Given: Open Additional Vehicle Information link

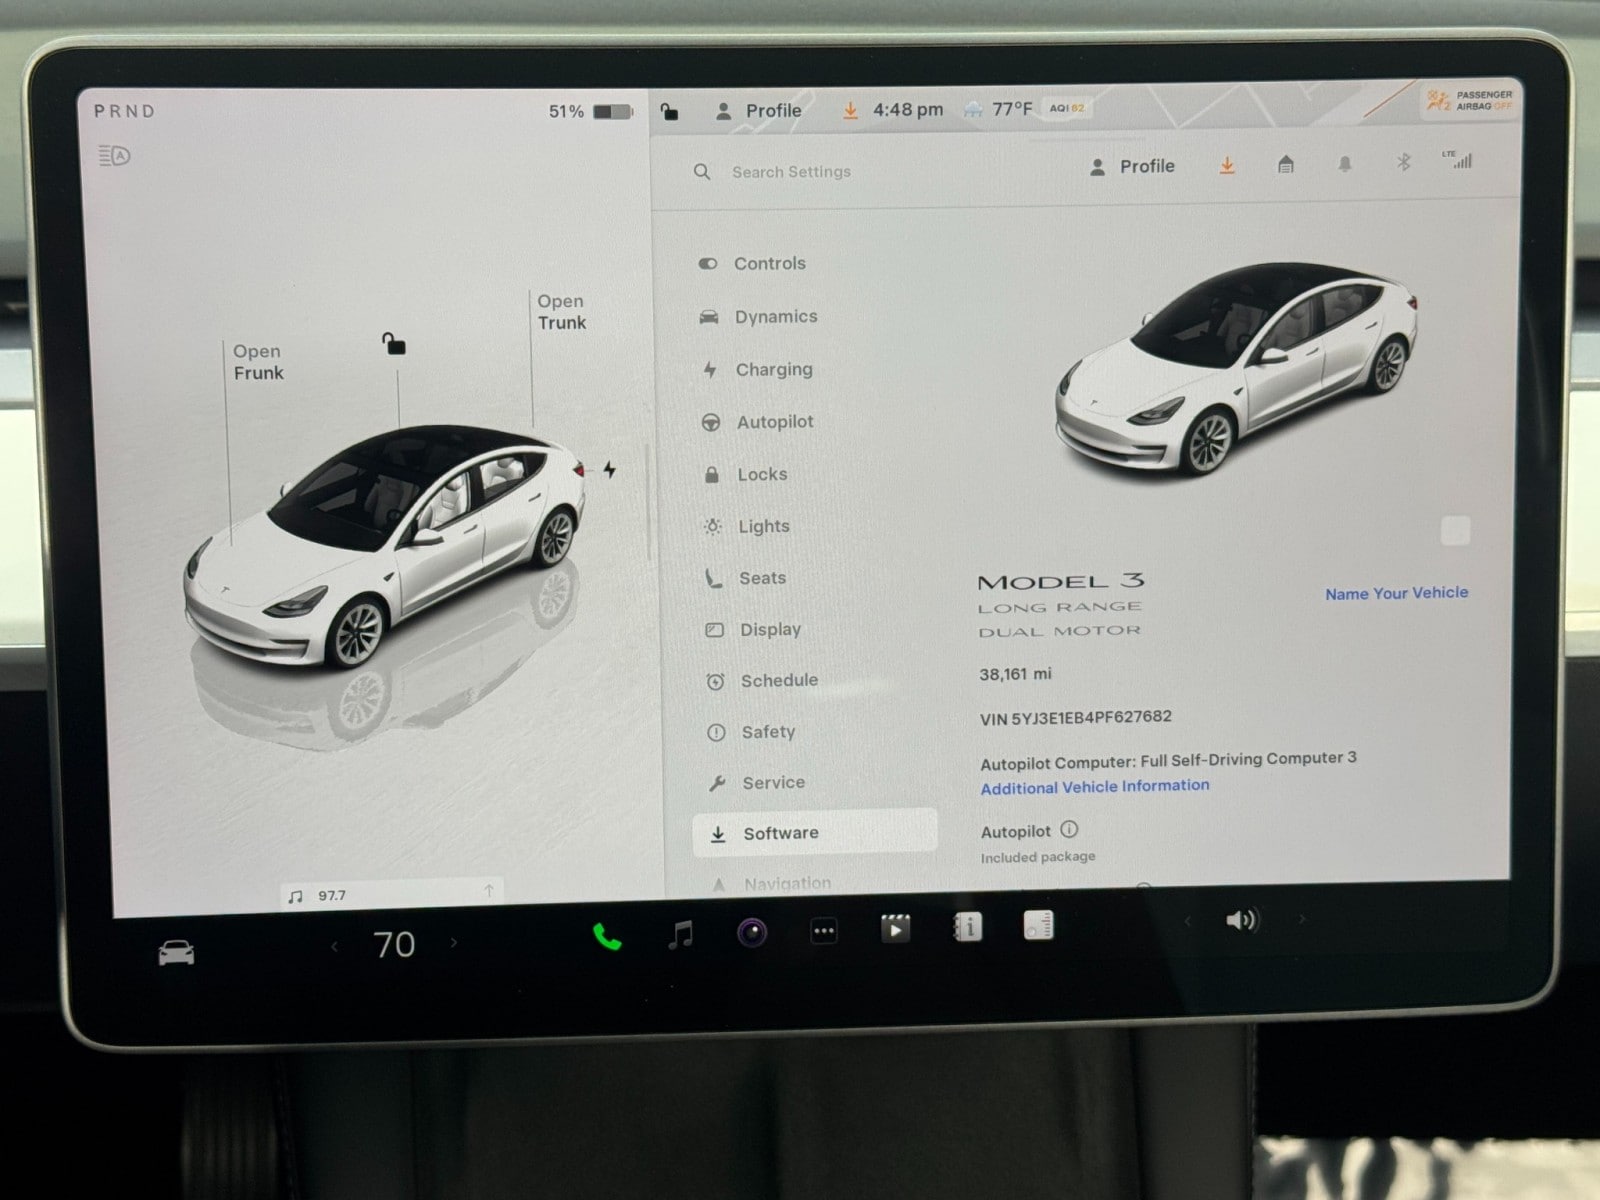Looking at the screenshot, I should pyautogui.click(x=1094, y=787).
